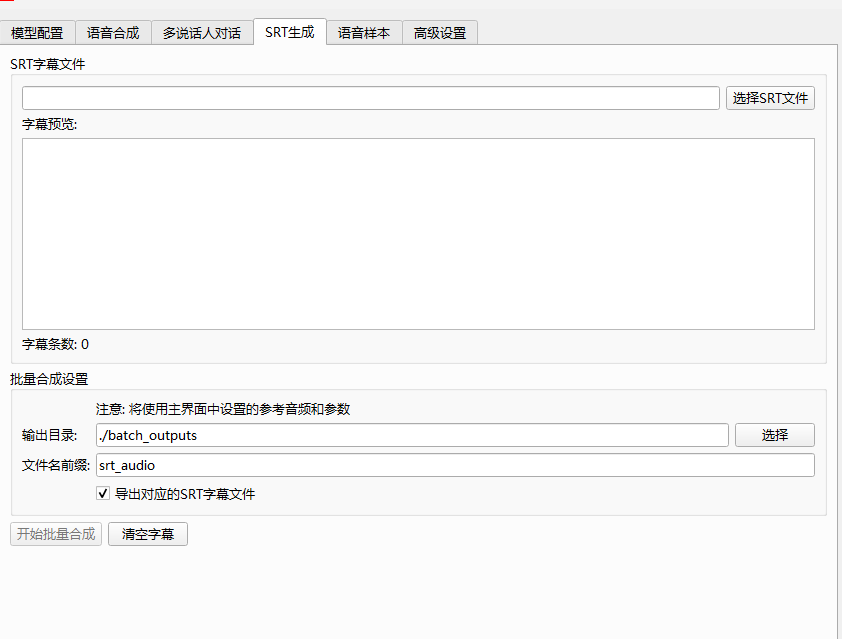Click the 文件名前缀 input with srt_audio

(454, 465)
